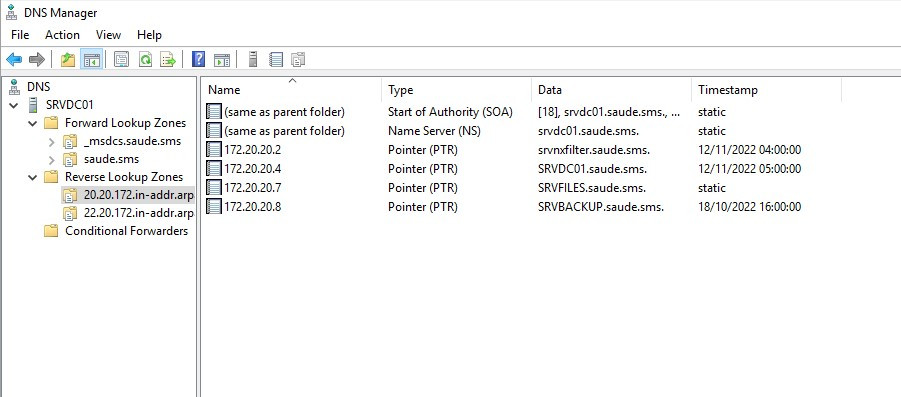Click SRVDC01.saude.sms. data cell
The image size is (901, 397).
(592, 168)
